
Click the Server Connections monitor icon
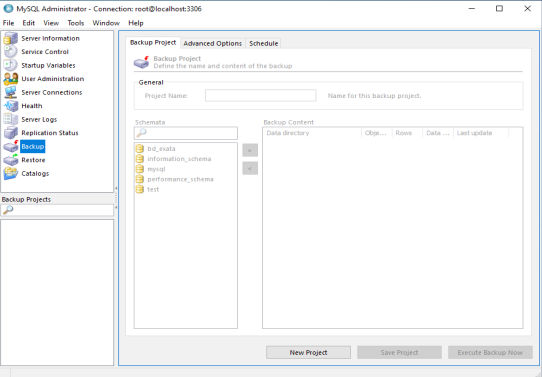pyautogui.click(x=10, y=92)
